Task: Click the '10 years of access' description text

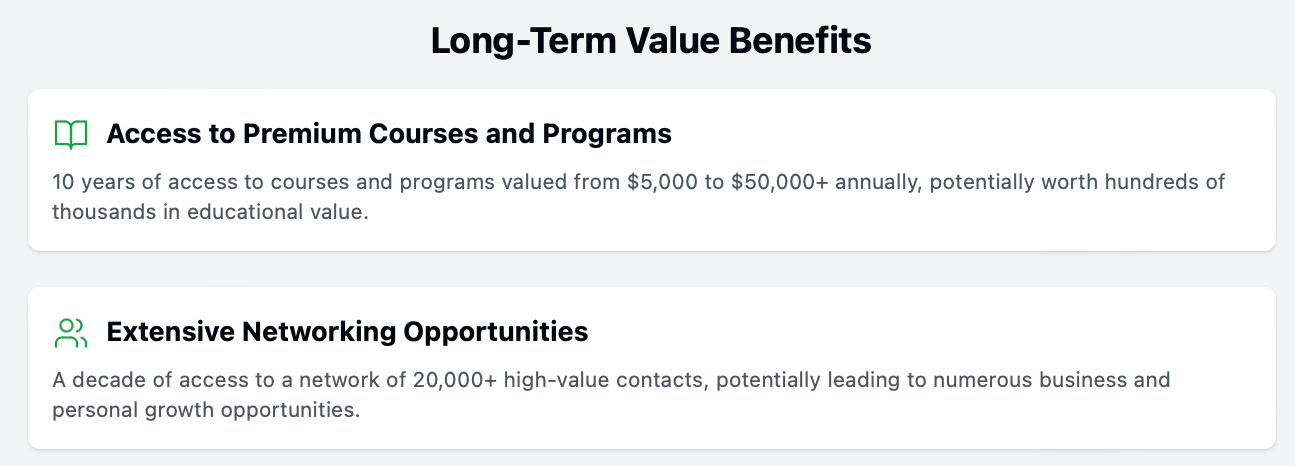Action: (639, 197)
